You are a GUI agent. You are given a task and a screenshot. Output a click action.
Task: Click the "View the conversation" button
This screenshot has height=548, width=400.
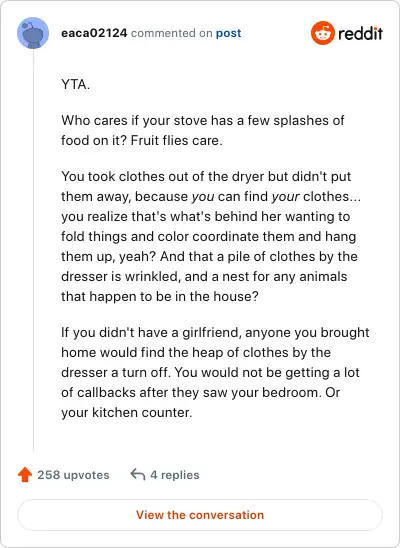click(200, 515)
